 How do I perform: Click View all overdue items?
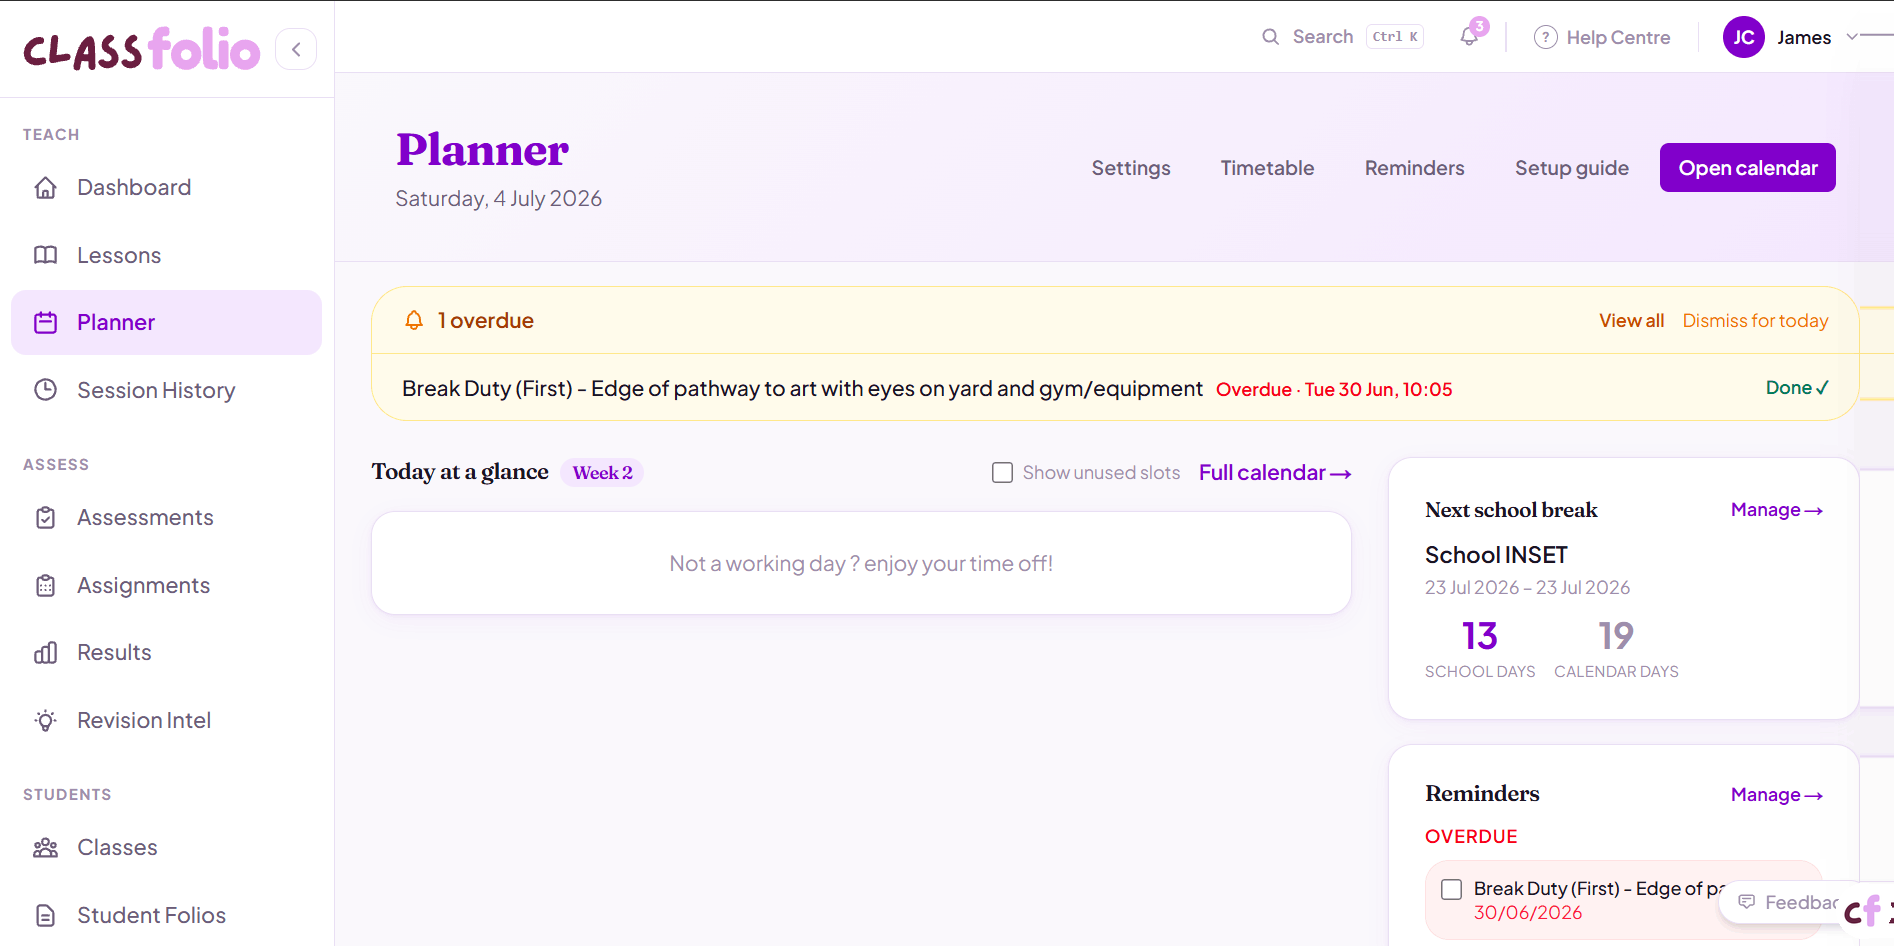[x=1631, y=320]
